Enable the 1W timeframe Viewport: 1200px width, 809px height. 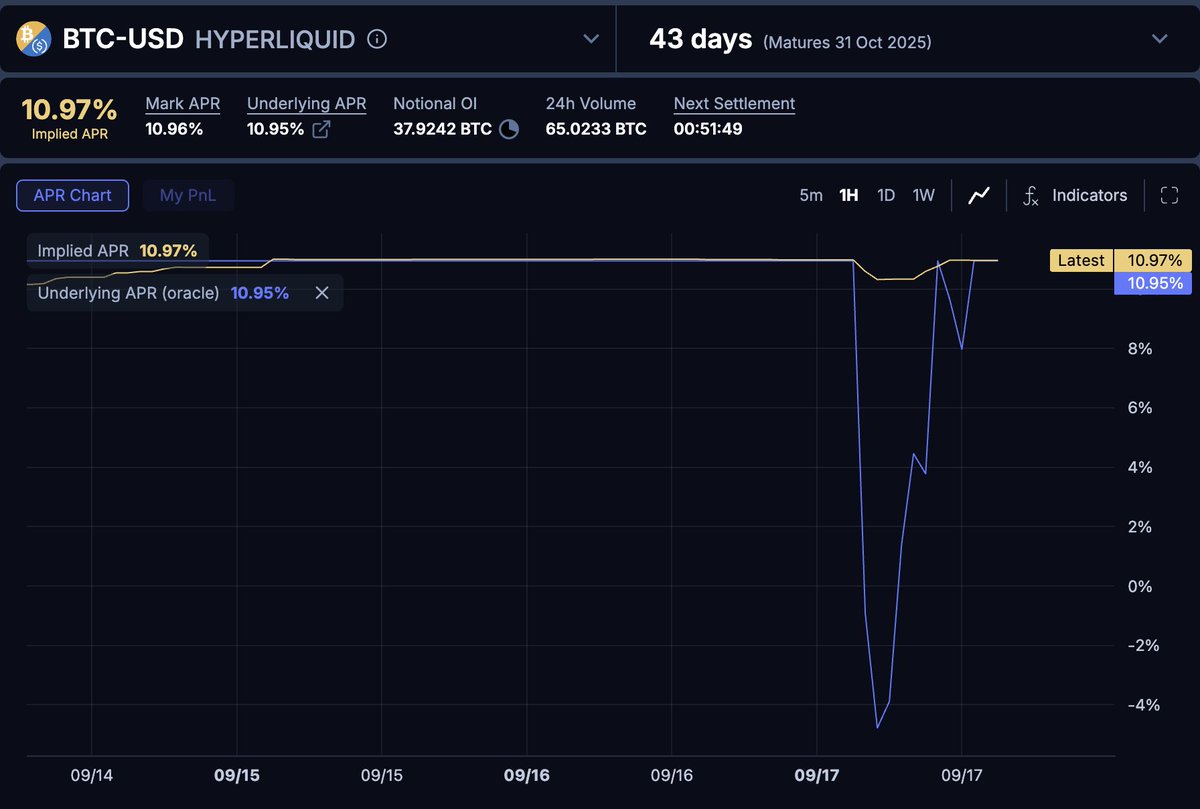pyautogui.click(x=923, y=195)
